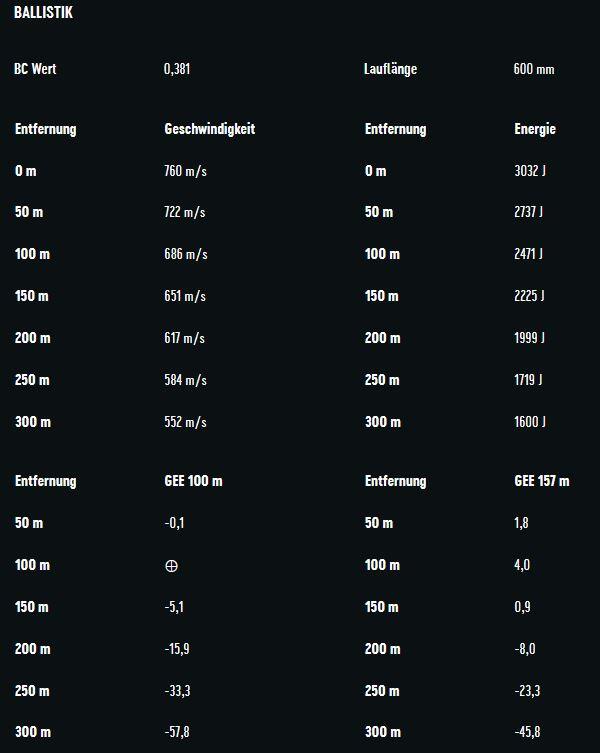The height and width of the screenshot is (753, 600).
Task: Click the muzzle velocity 760 m/s value
Action: pyautogui.click(x=185, y=171)
